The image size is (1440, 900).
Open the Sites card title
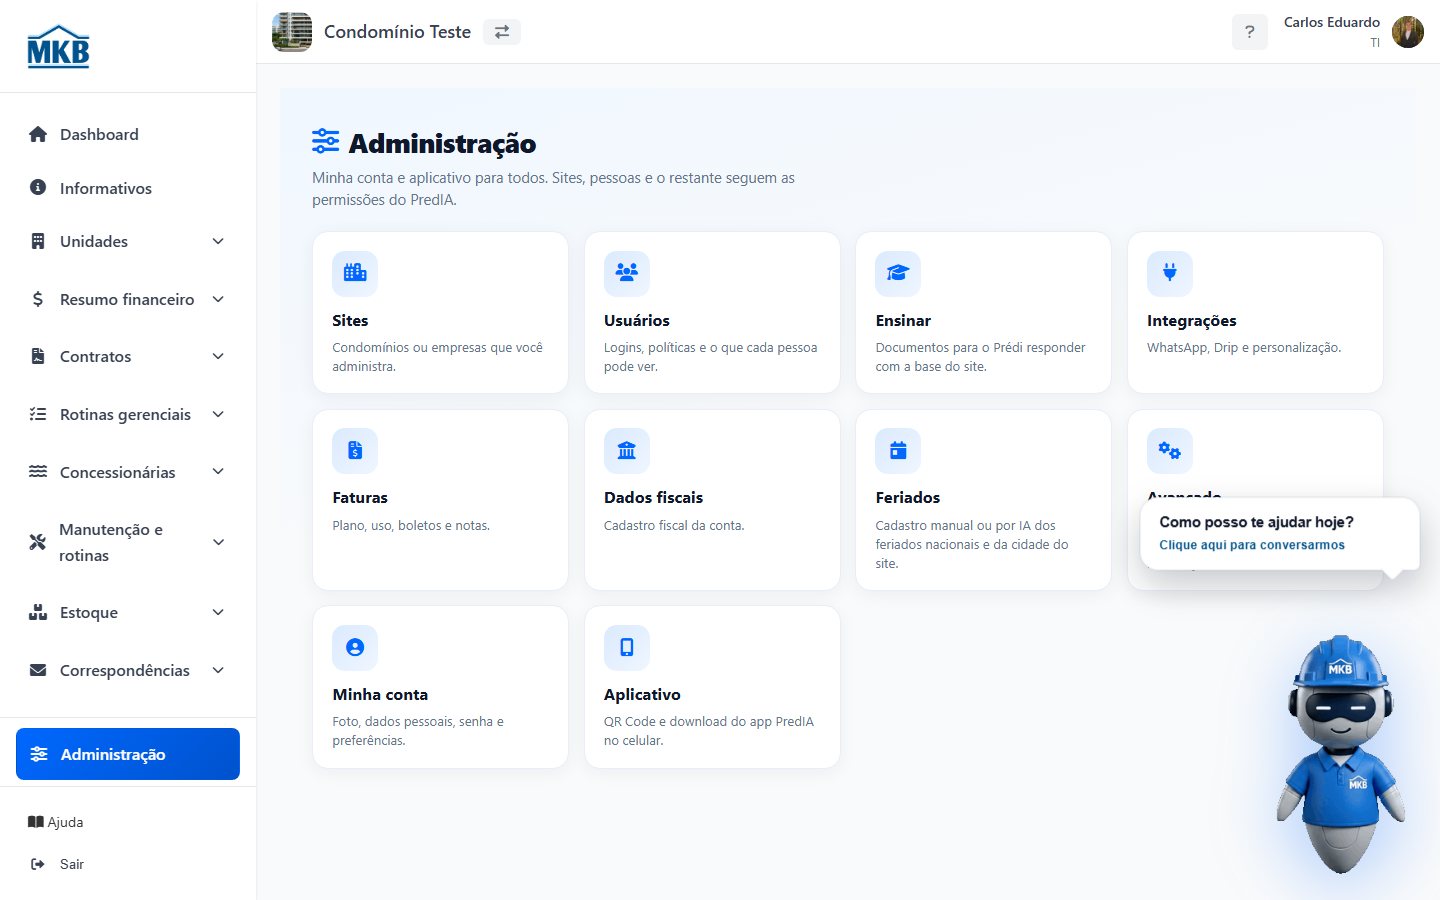point(350,321)
